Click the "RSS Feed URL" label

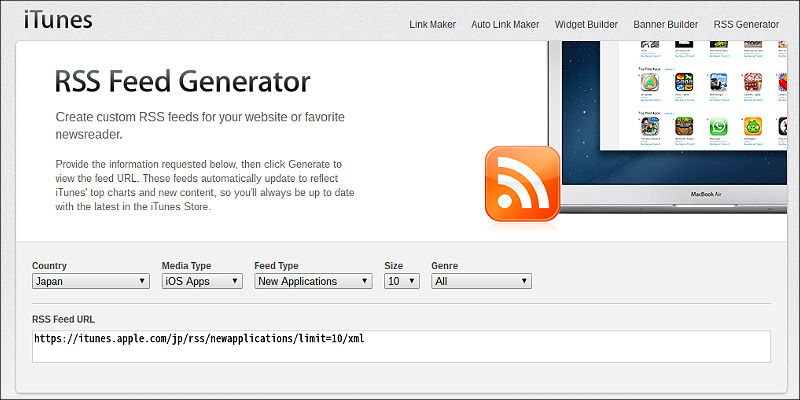tap(63, 319)
